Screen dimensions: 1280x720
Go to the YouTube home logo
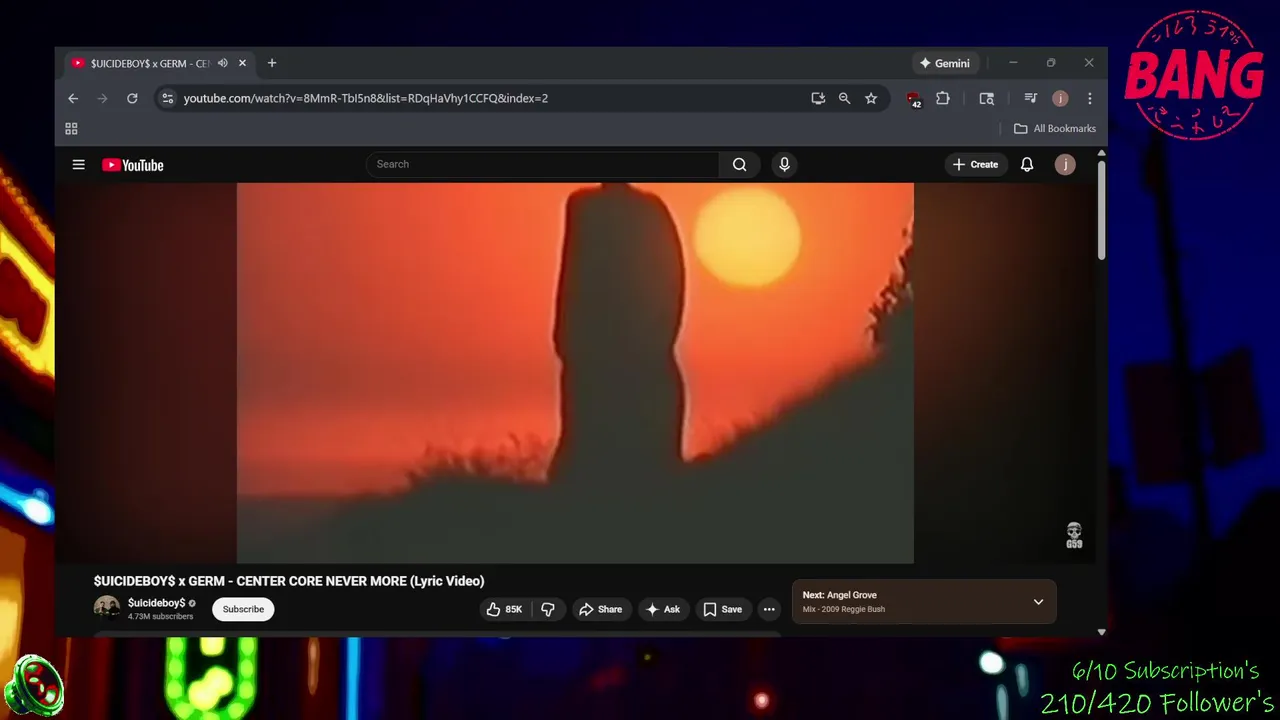(132, 165)
